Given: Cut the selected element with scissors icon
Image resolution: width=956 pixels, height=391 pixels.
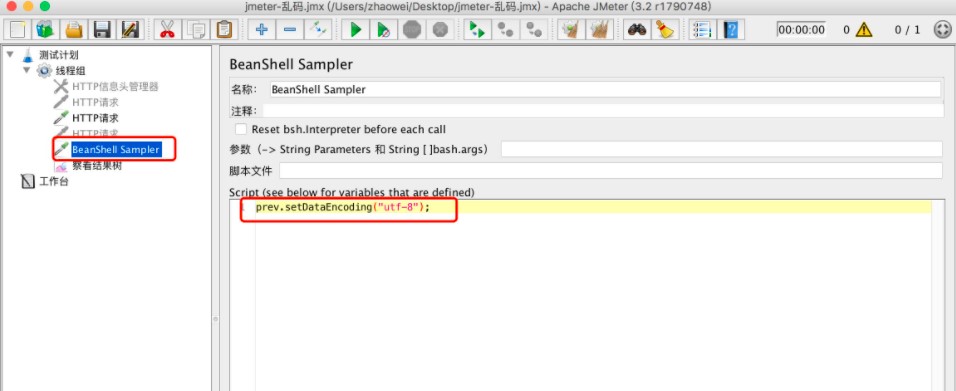Looking at the screenshot, I should pos(167,29).
